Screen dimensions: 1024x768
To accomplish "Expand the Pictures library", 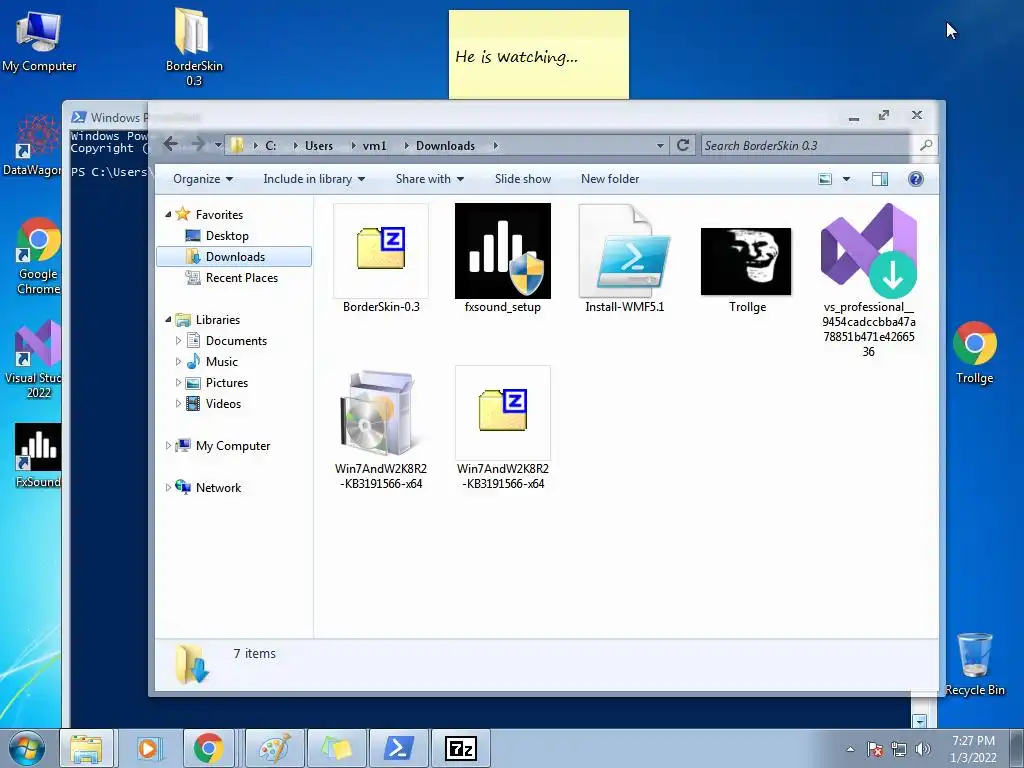I will click(x=178, y=382).
